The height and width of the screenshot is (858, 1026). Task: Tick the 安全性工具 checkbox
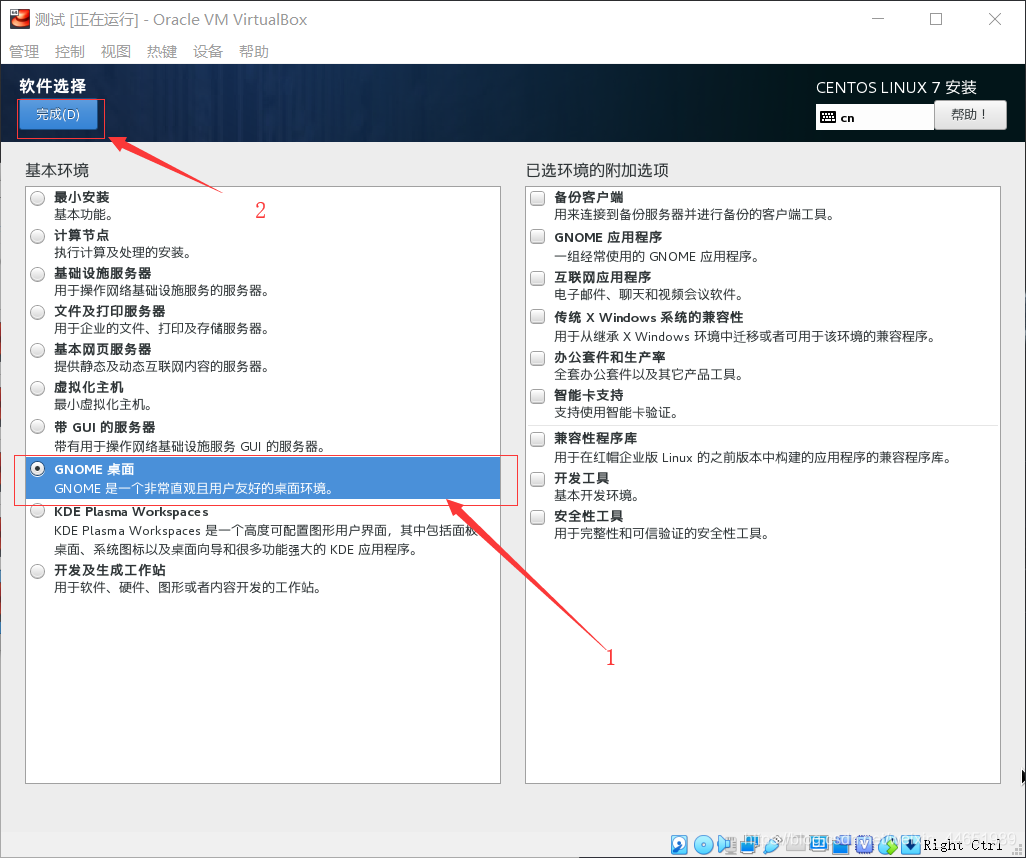pyautogui.click(x=538, y=517)
